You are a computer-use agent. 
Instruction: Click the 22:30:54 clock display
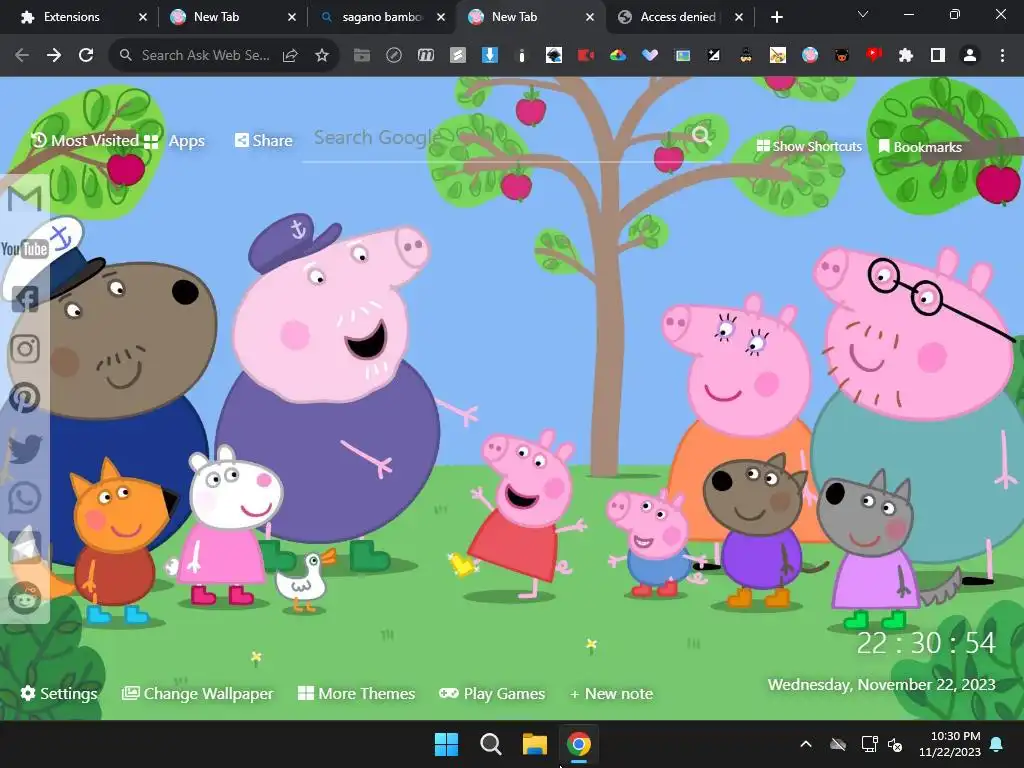pos(926,643)
